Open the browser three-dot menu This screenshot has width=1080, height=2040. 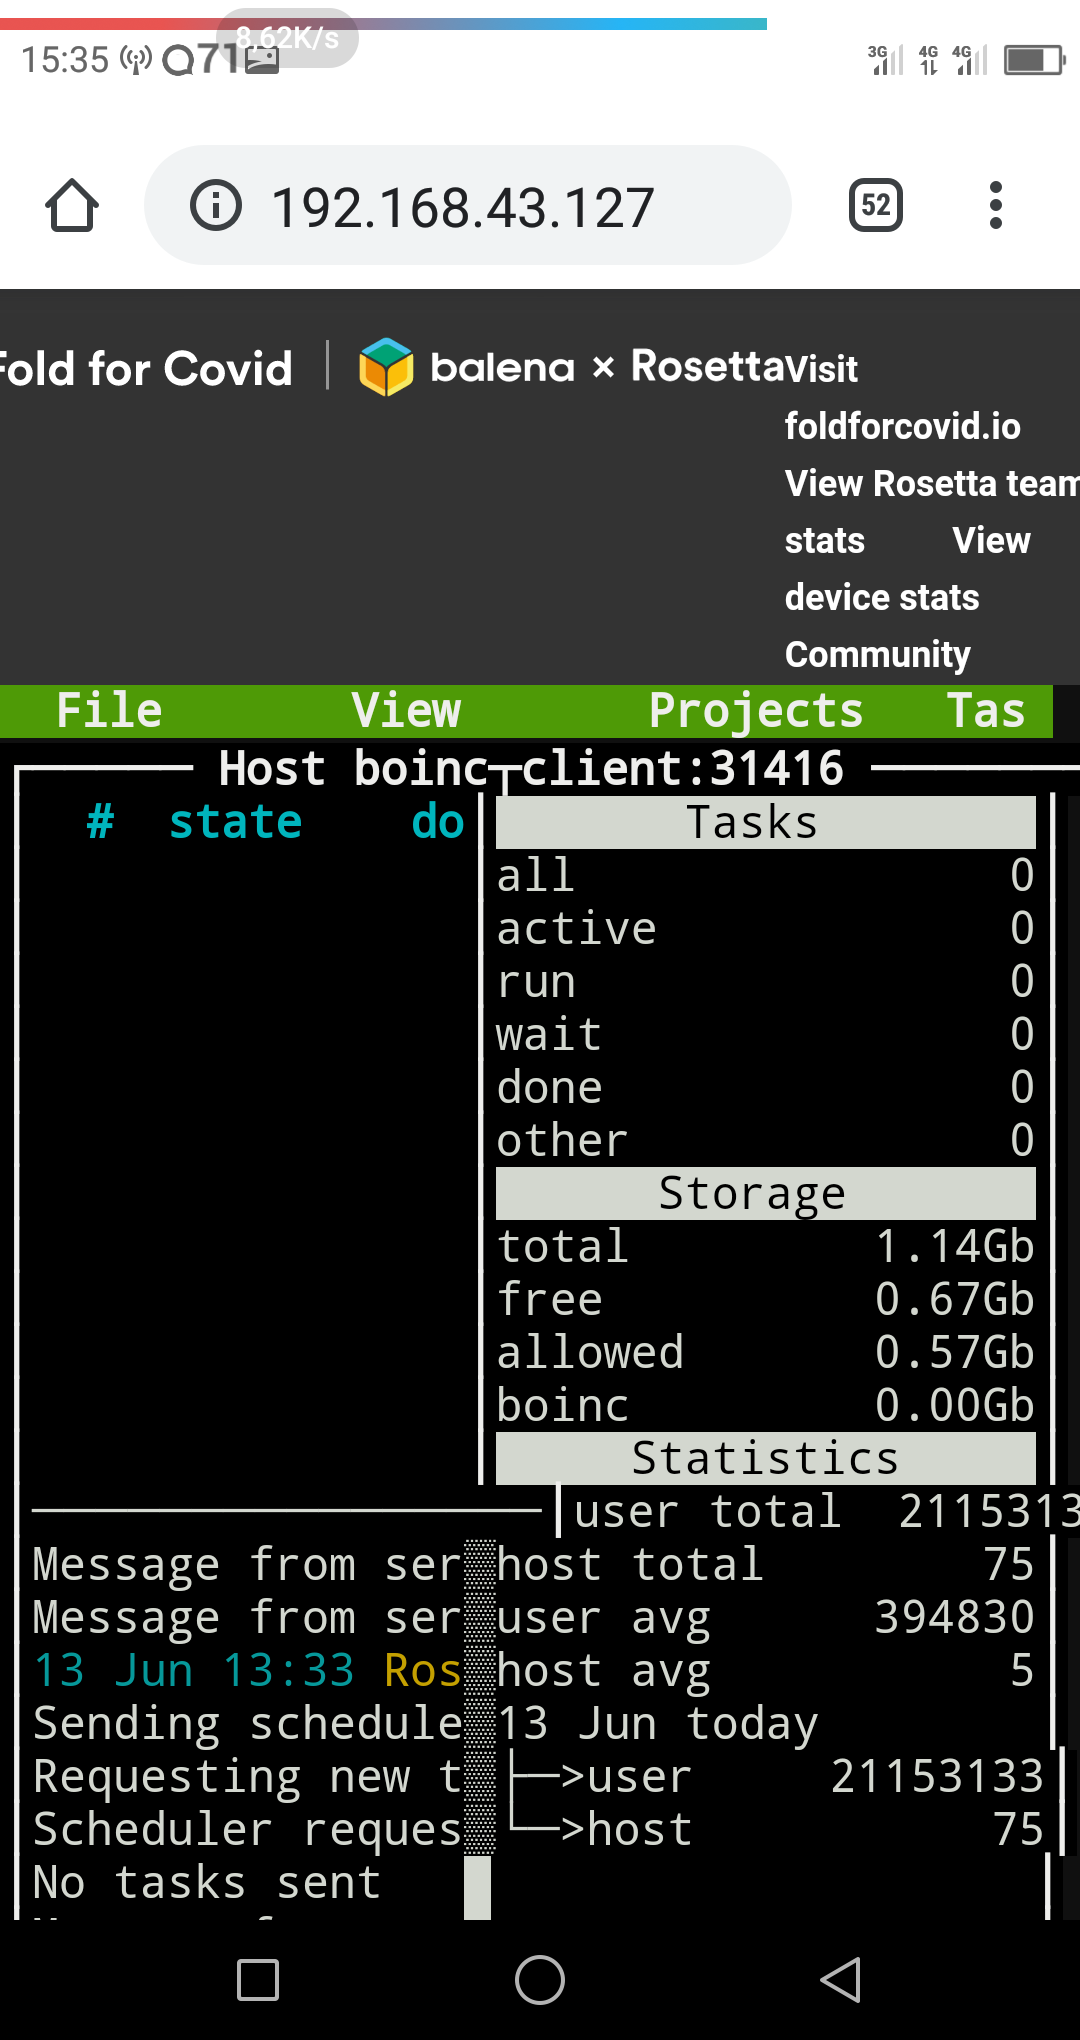(995, 206)
